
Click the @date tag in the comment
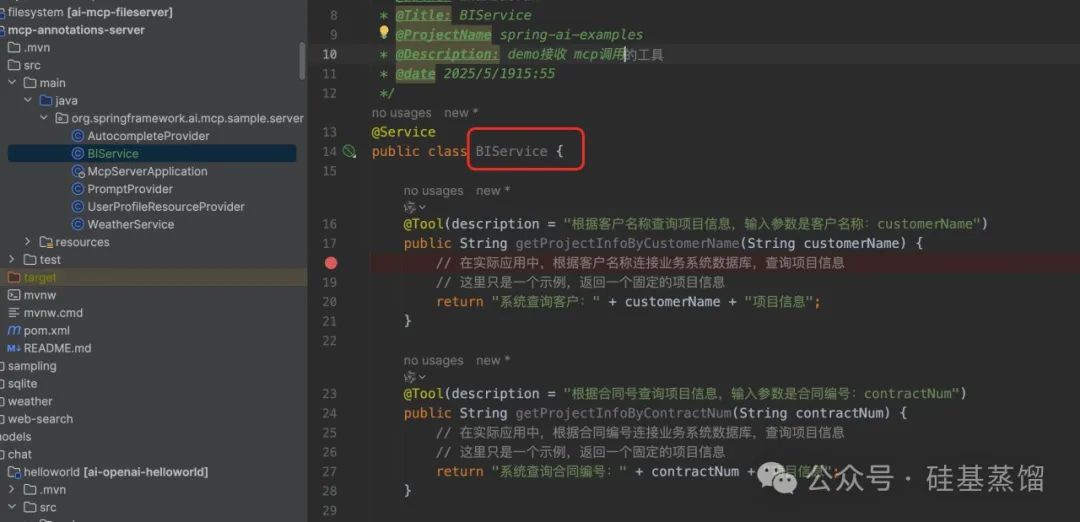coord(415,73)
